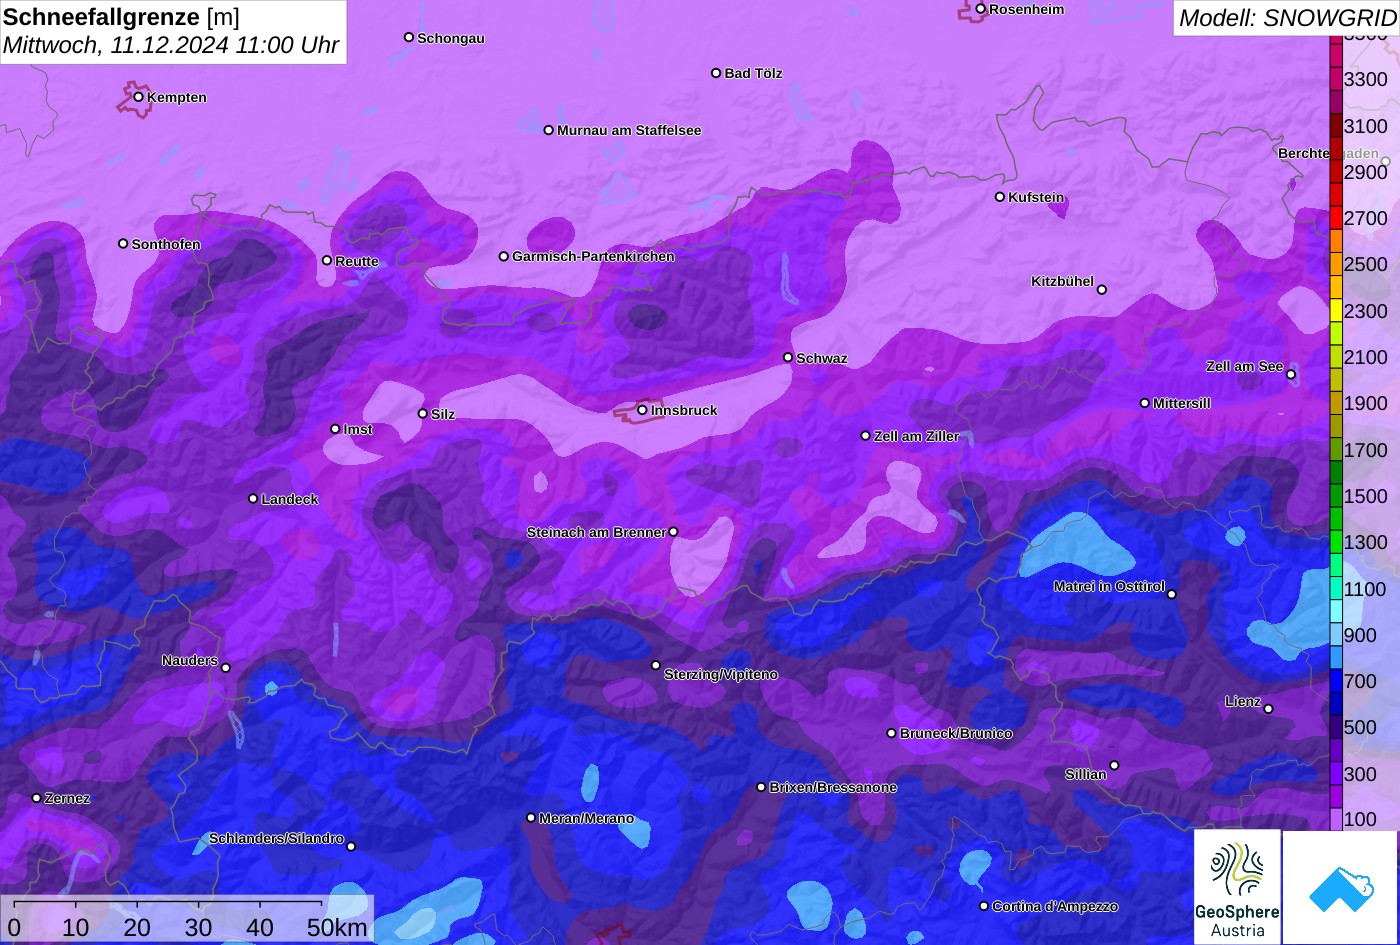This screenshot has height=945, width=1400.
Task: Click the 20 mark on scale bar
Action: [x=137, y=927]
